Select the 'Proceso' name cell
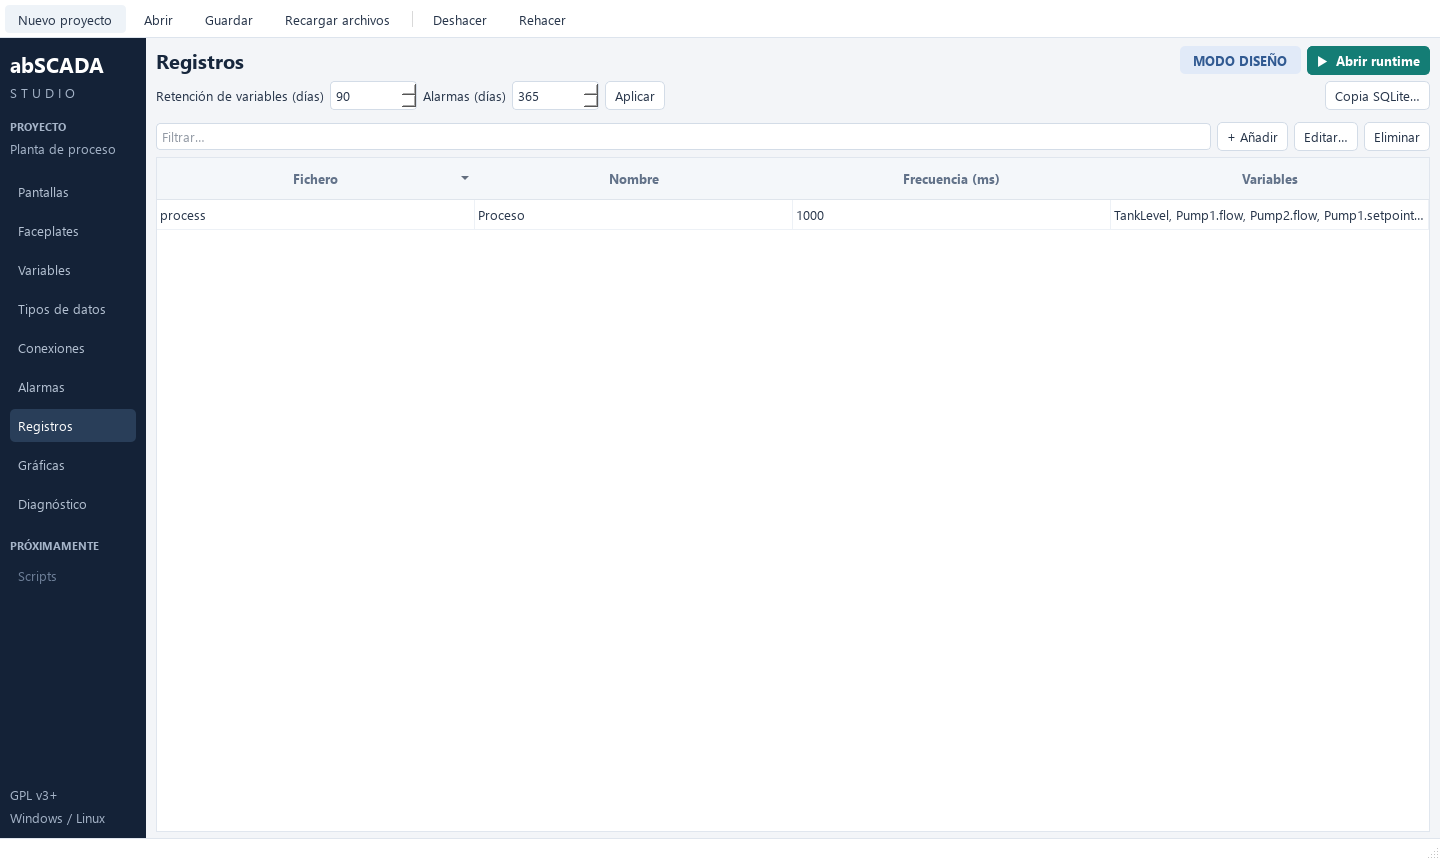The width and height of the screenshot is (1440, 860). (x=634, y=215)
